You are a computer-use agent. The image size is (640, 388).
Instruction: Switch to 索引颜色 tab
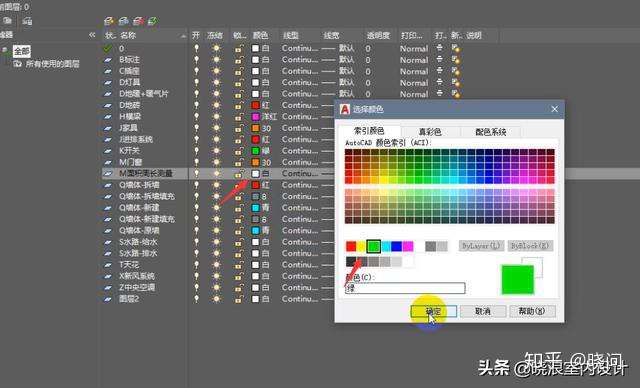[369, 131]
